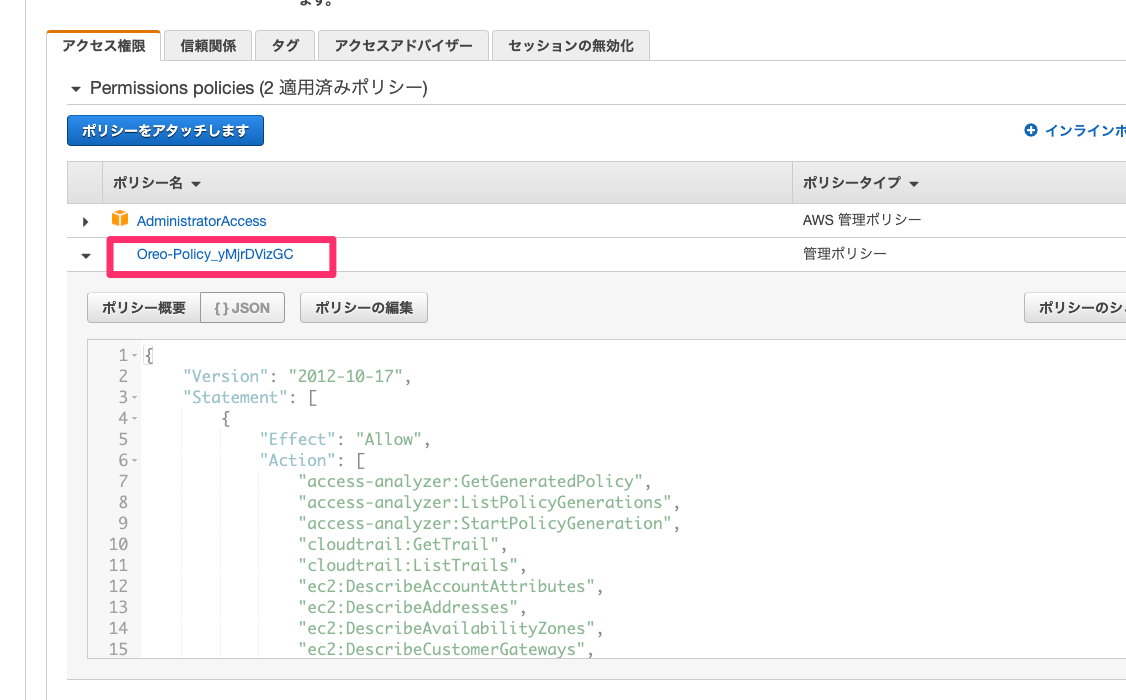Click line number 10 in JSON gutter
This screenshot has width=1126, height=700.
[118, 544]
